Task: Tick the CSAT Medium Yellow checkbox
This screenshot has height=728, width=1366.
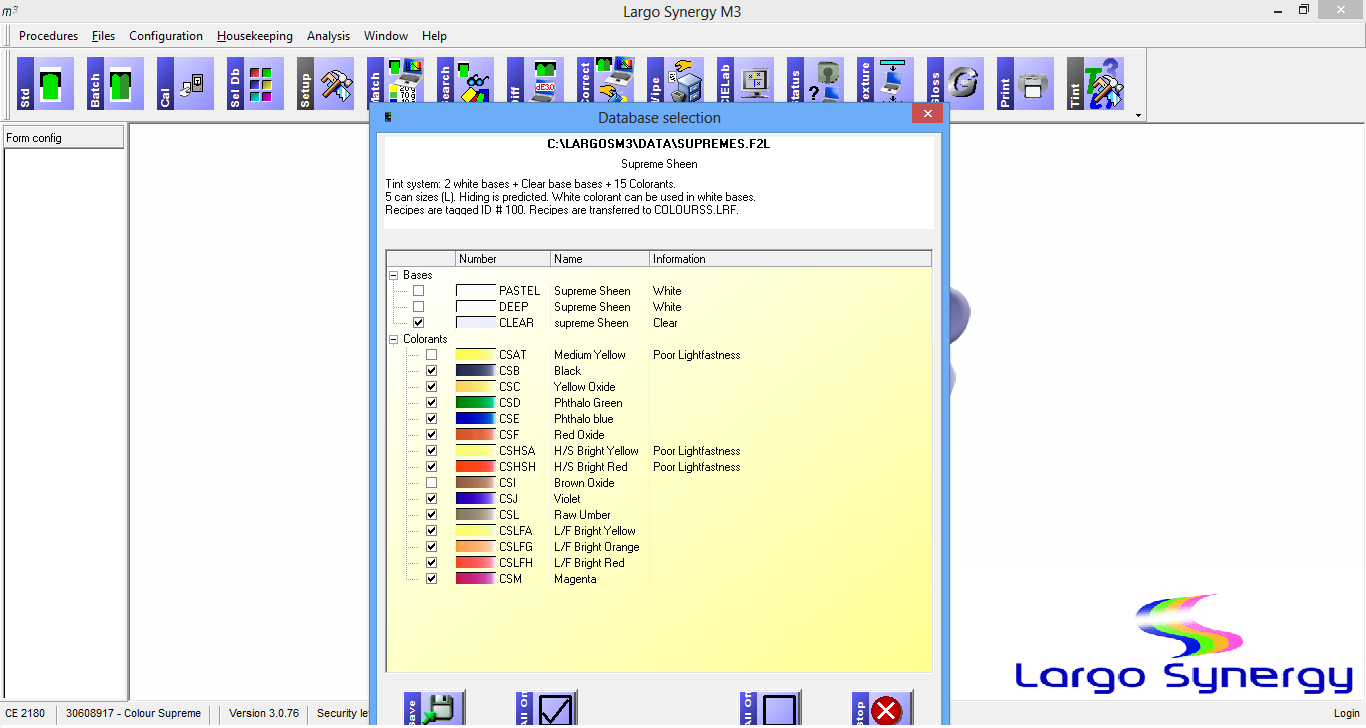Action: pos(431,355)
